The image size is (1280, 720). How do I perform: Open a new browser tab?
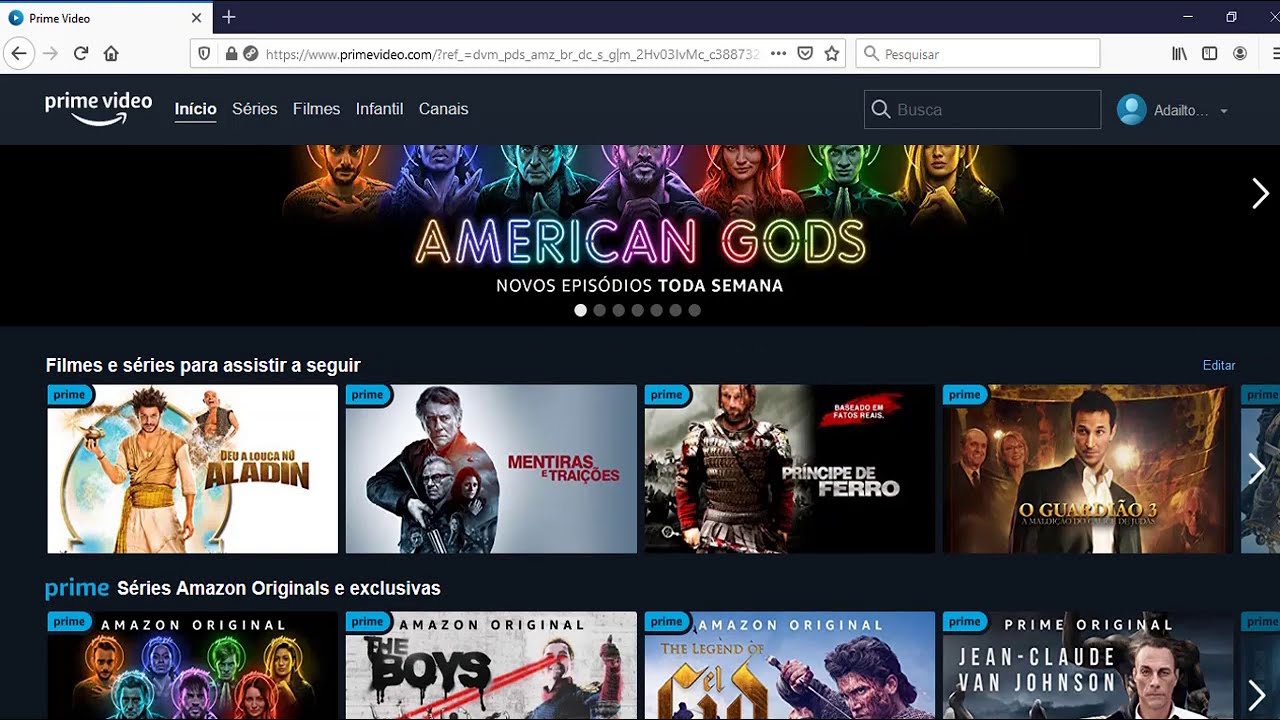coord(229,17)
